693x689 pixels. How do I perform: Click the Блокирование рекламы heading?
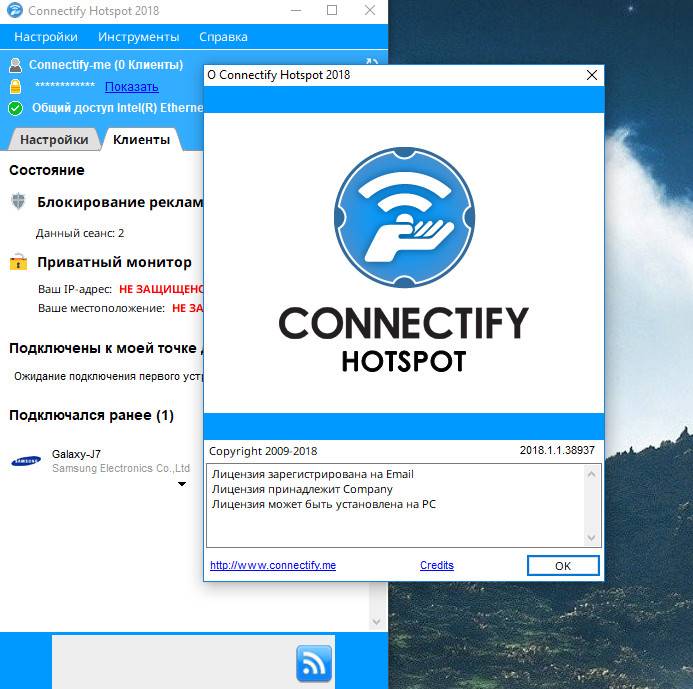(x=120, y=202)
